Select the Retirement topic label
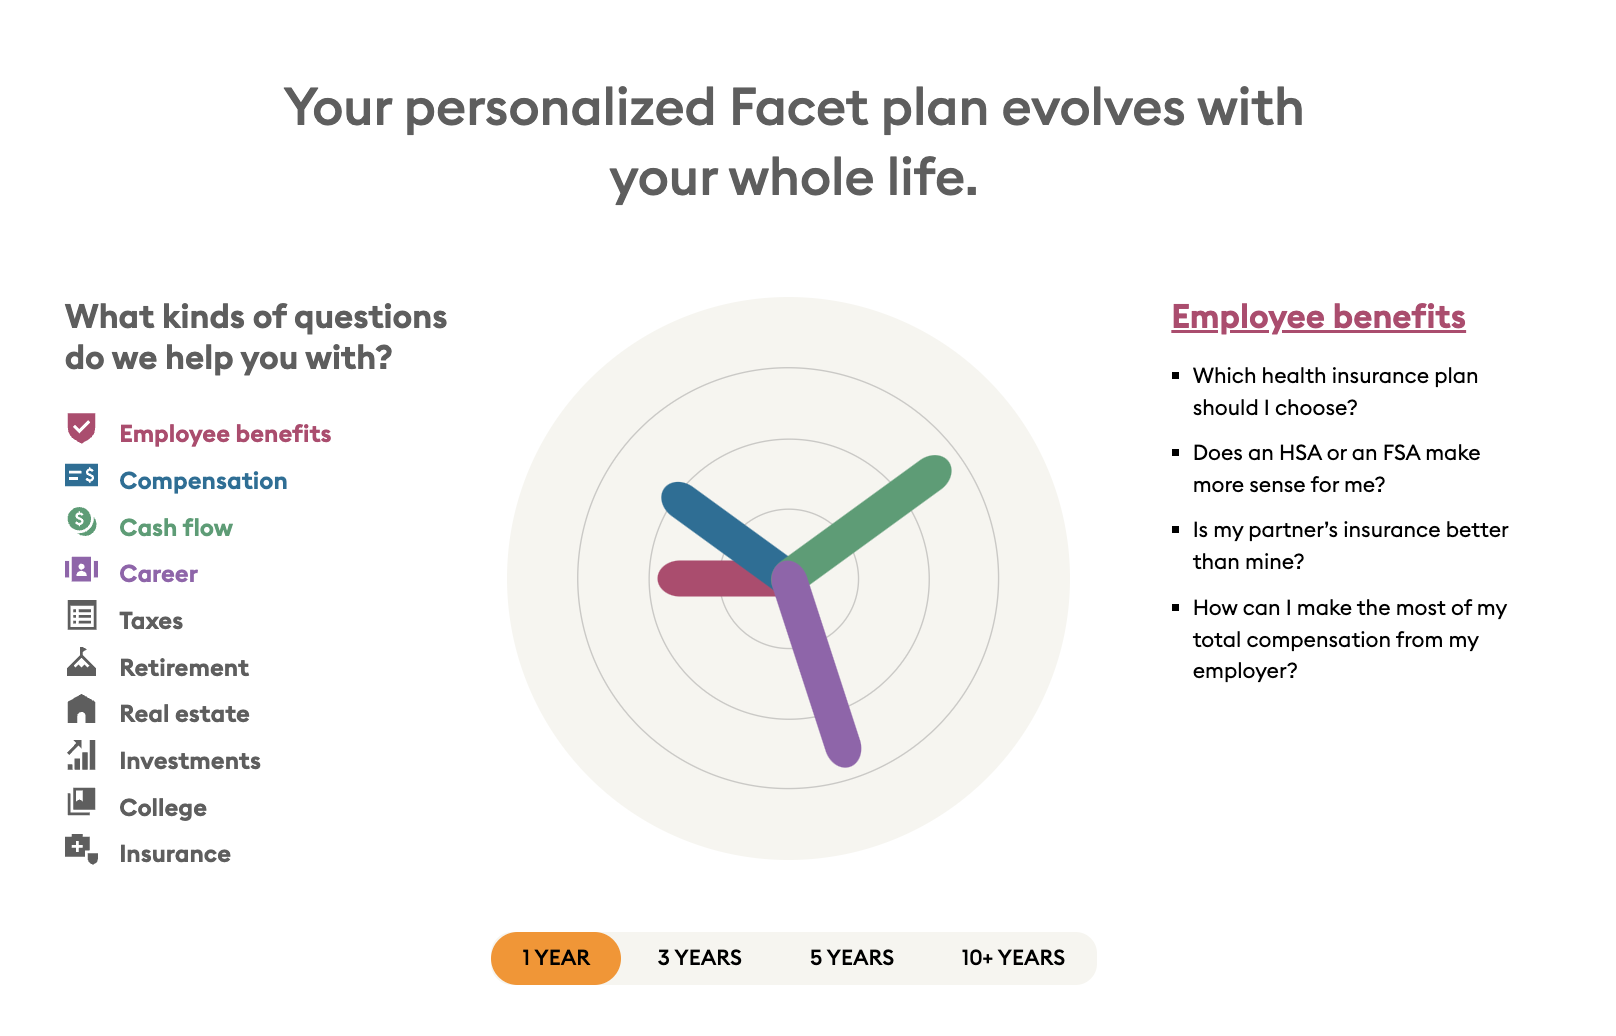1616x1036 pixels. pos(184,668)
